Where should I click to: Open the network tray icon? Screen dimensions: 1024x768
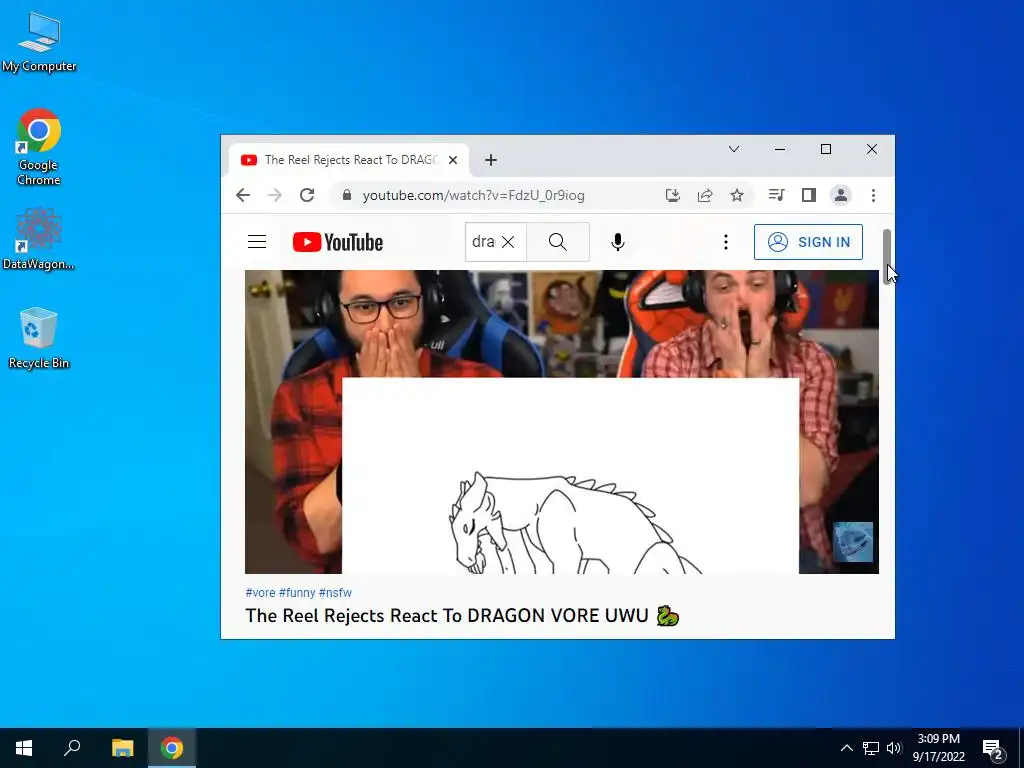pyautogui.click(x=871, y=748)
